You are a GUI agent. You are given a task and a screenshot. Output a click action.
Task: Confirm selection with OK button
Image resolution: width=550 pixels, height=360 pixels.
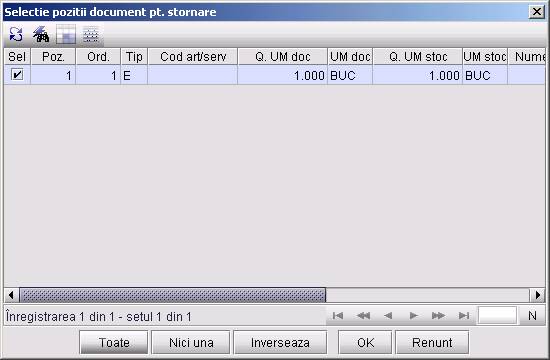[365, 342]
